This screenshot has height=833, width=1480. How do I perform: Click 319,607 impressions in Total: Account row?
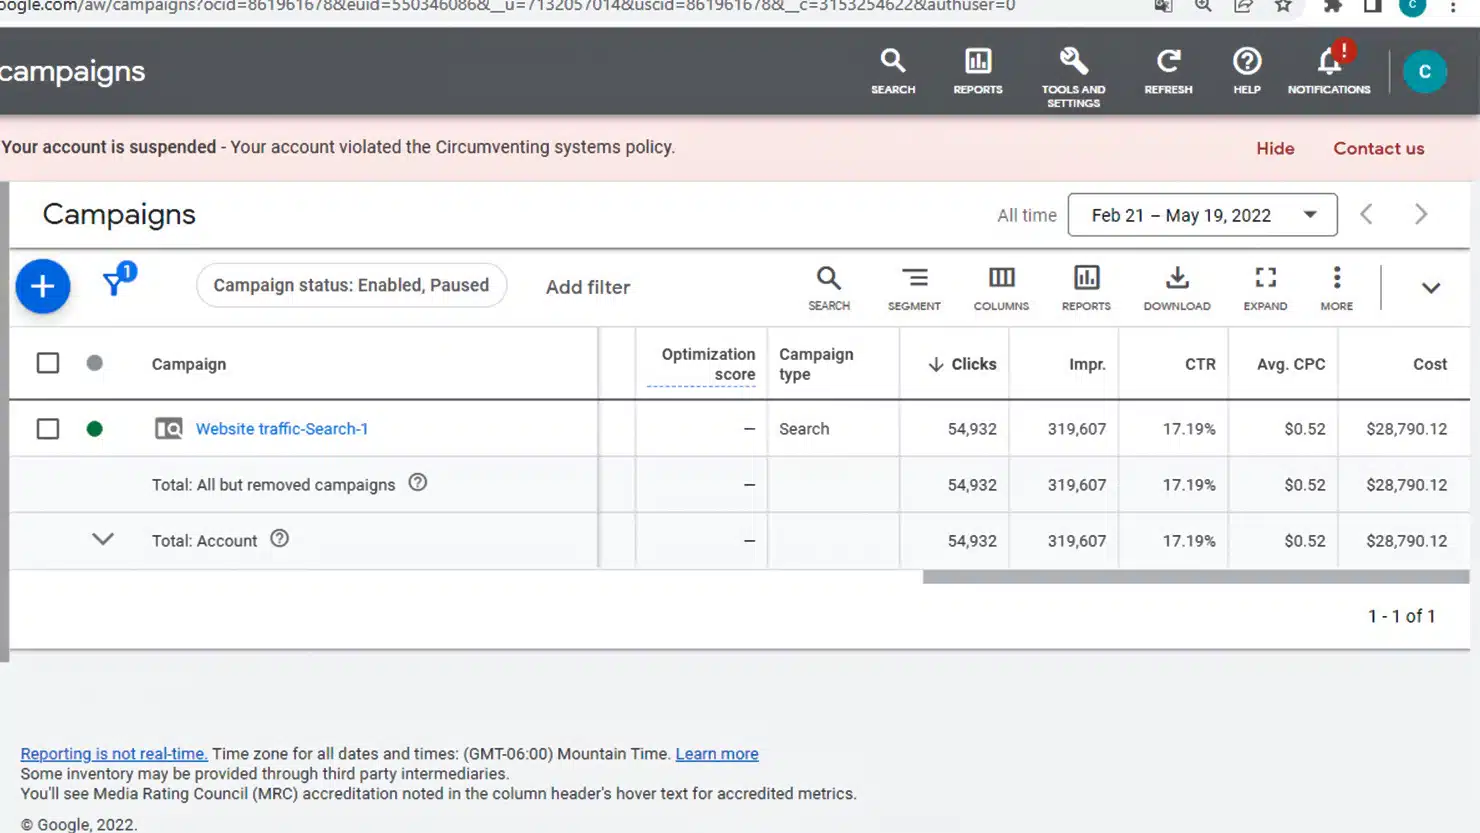click(x=1077, y=541)
